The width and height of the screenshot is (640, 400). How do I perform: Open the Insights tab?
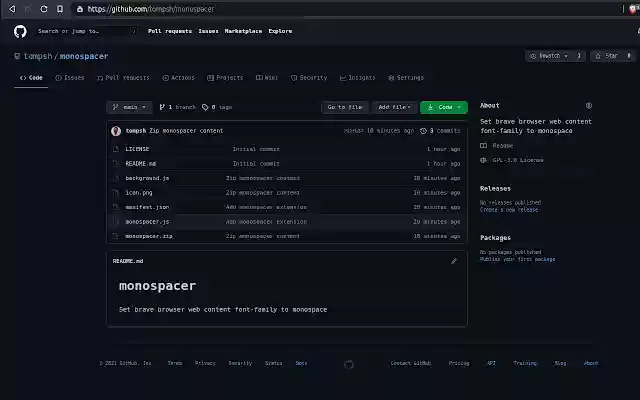point(358,78)
